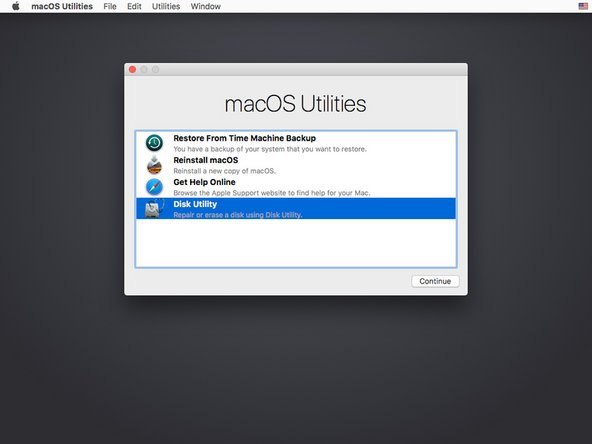The height and width of the screenshot is (444, 592).
Task: Open the US flag input menu
Action: [583, 6]
